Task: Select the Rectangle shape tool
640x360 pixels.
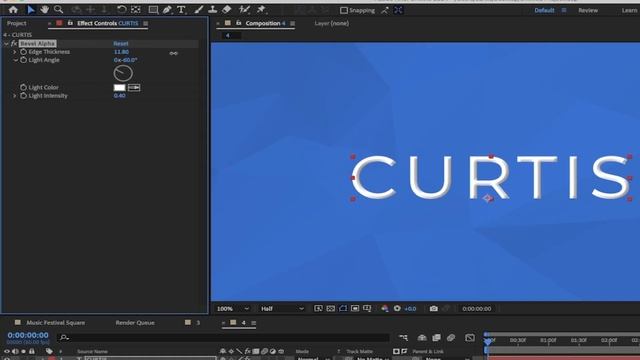Action: coord(153,10)
